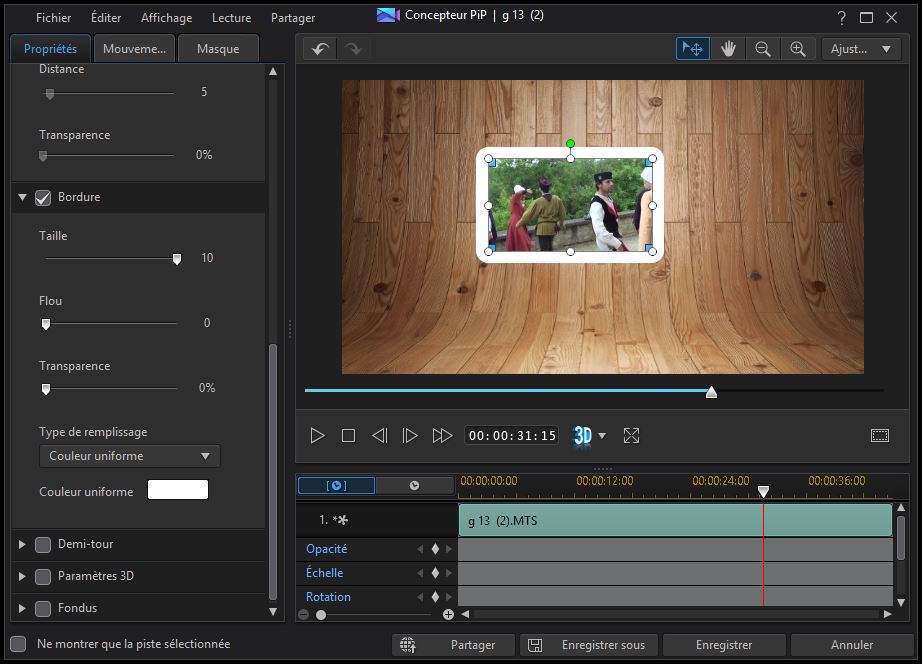The width and height of the screenshot is (922, 664).
Task: Open the Affichage menu
Action: click(x=166, y=18)
